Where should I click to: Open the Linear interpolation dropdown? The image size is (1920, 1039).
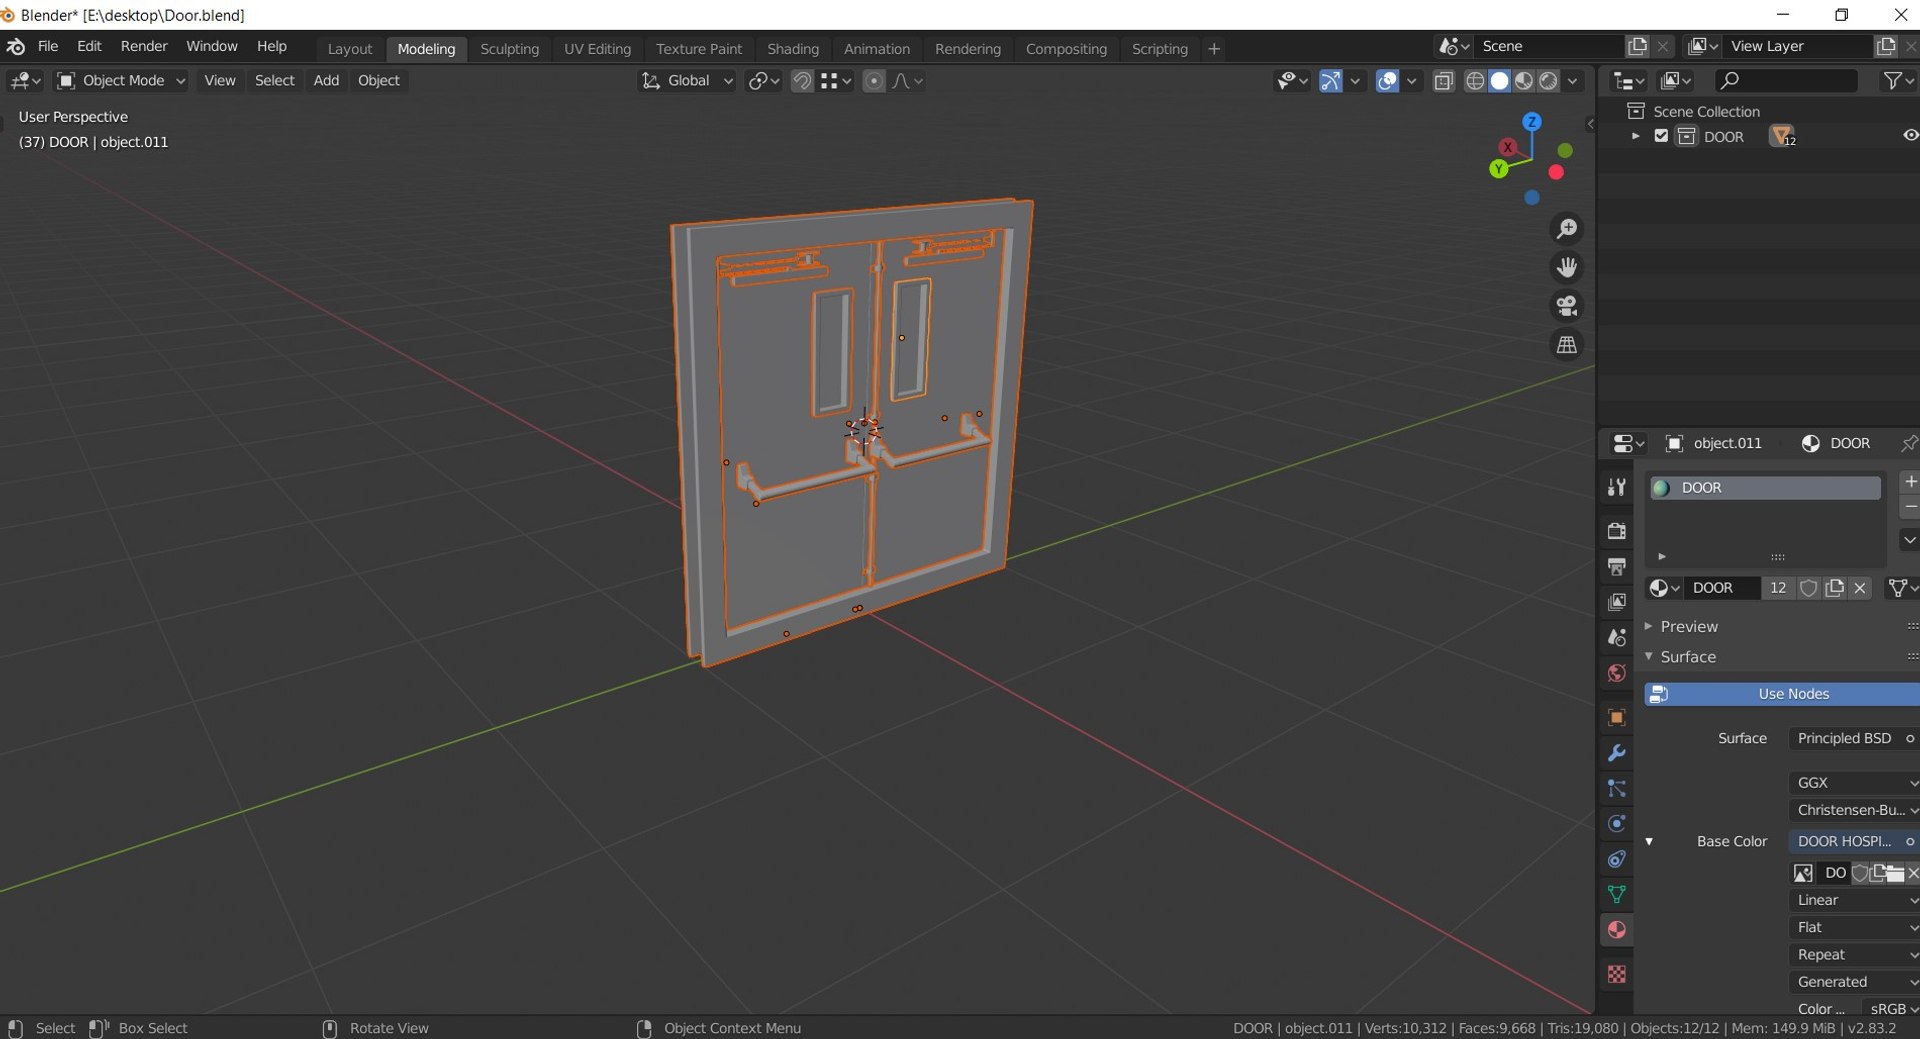click(x=1854, y=900)
